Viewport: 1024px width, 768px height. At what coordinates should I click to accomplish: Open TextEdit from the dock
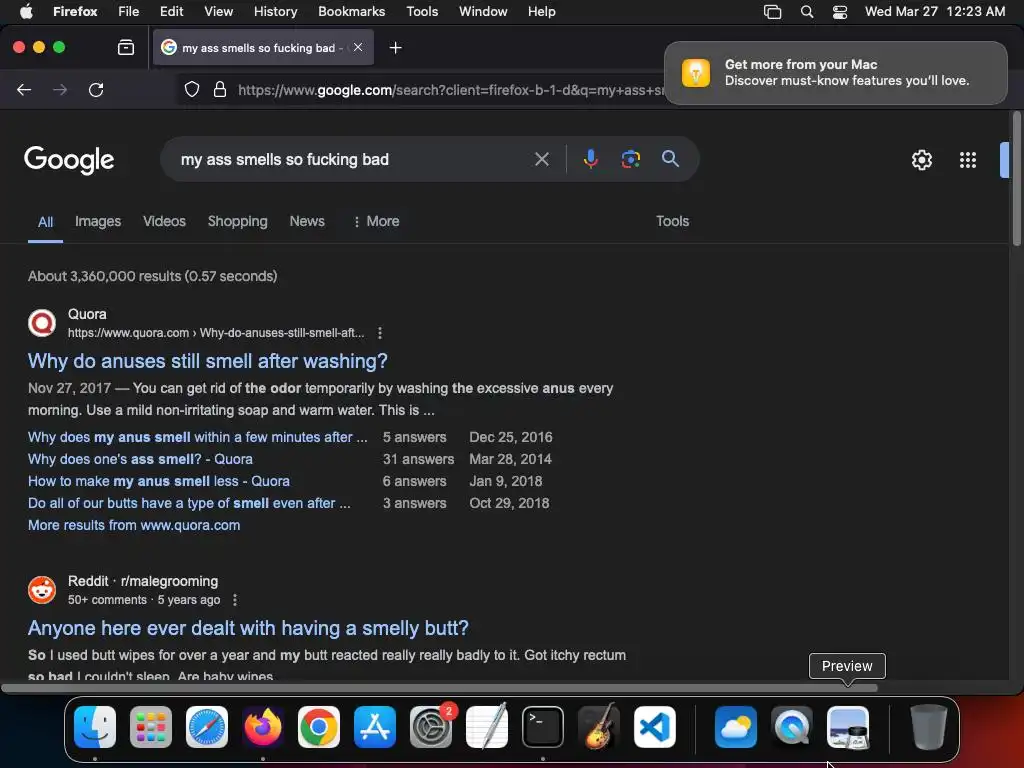click(487, 727)
